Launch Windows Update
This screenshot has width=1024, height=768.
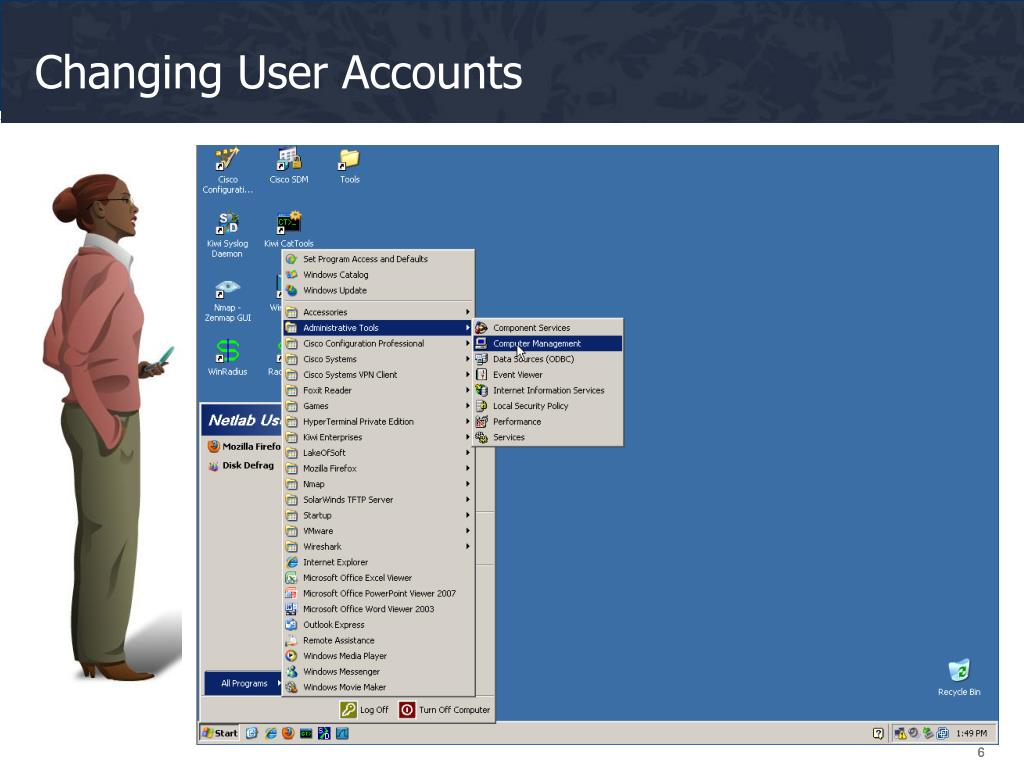click(378, 291)
